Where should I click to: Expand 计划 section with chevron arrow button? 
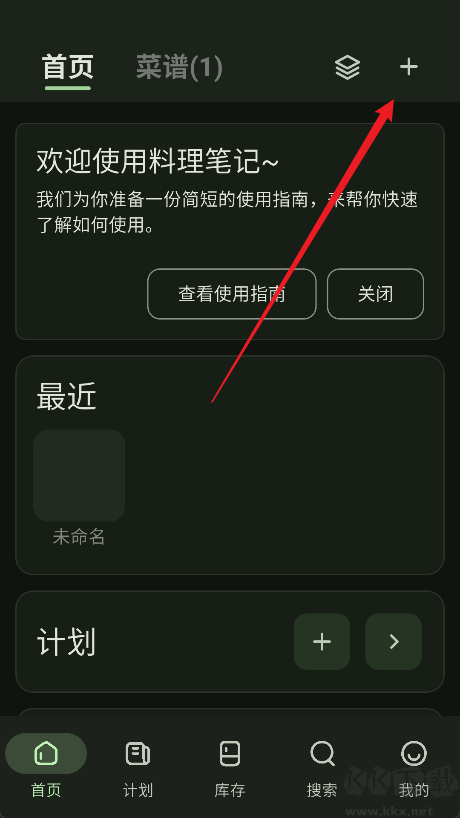click(394, 642)
